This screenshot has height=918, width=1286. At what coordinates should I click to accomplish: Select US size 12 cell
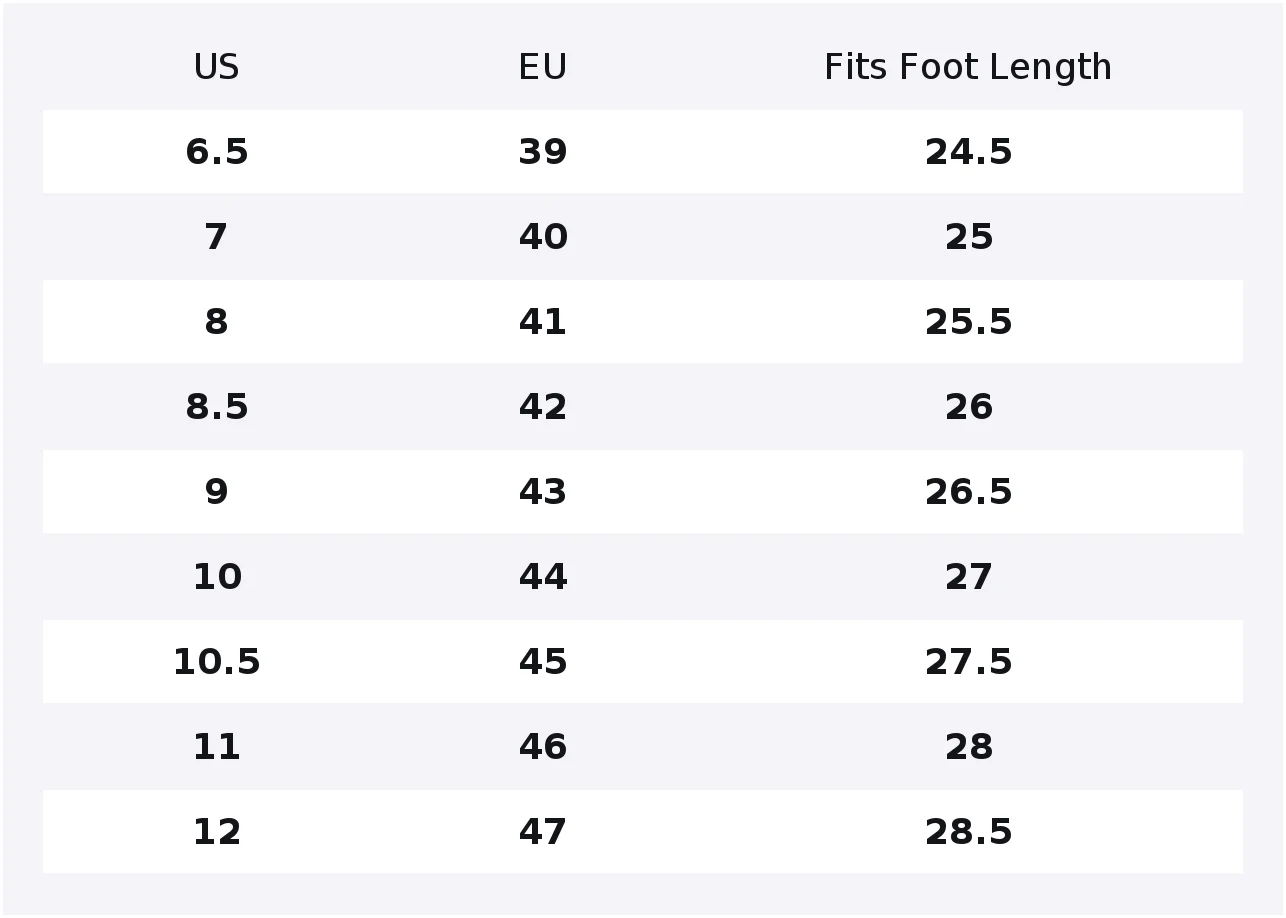pos(216,832)
